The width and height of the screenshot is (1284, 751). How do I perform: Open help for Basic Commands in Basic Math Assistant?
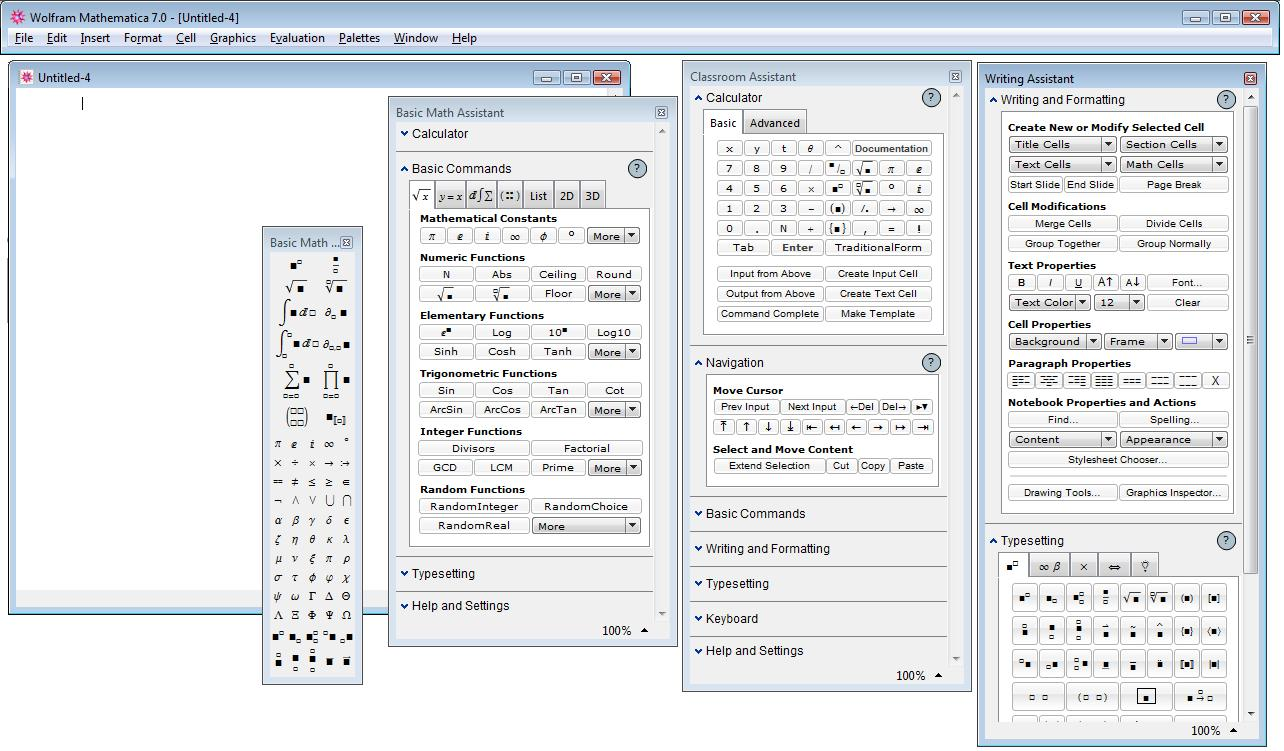637,169
